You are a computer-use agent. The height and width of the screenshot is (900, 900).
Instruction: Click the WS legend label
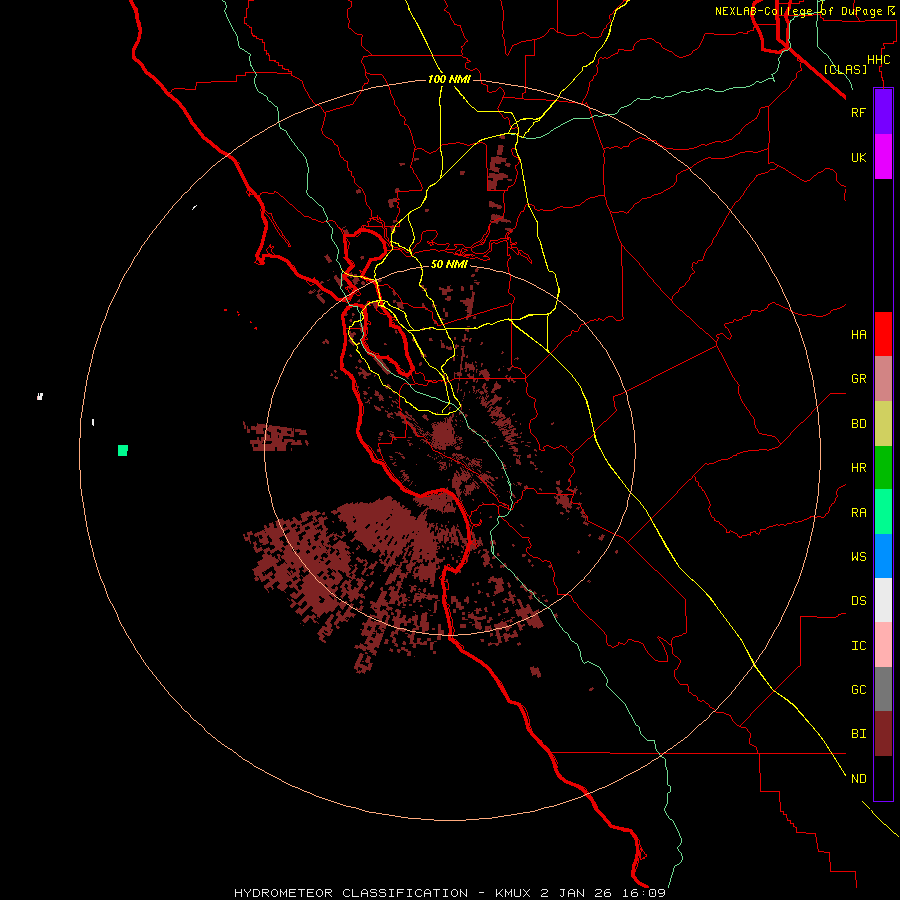coord(858,556)
